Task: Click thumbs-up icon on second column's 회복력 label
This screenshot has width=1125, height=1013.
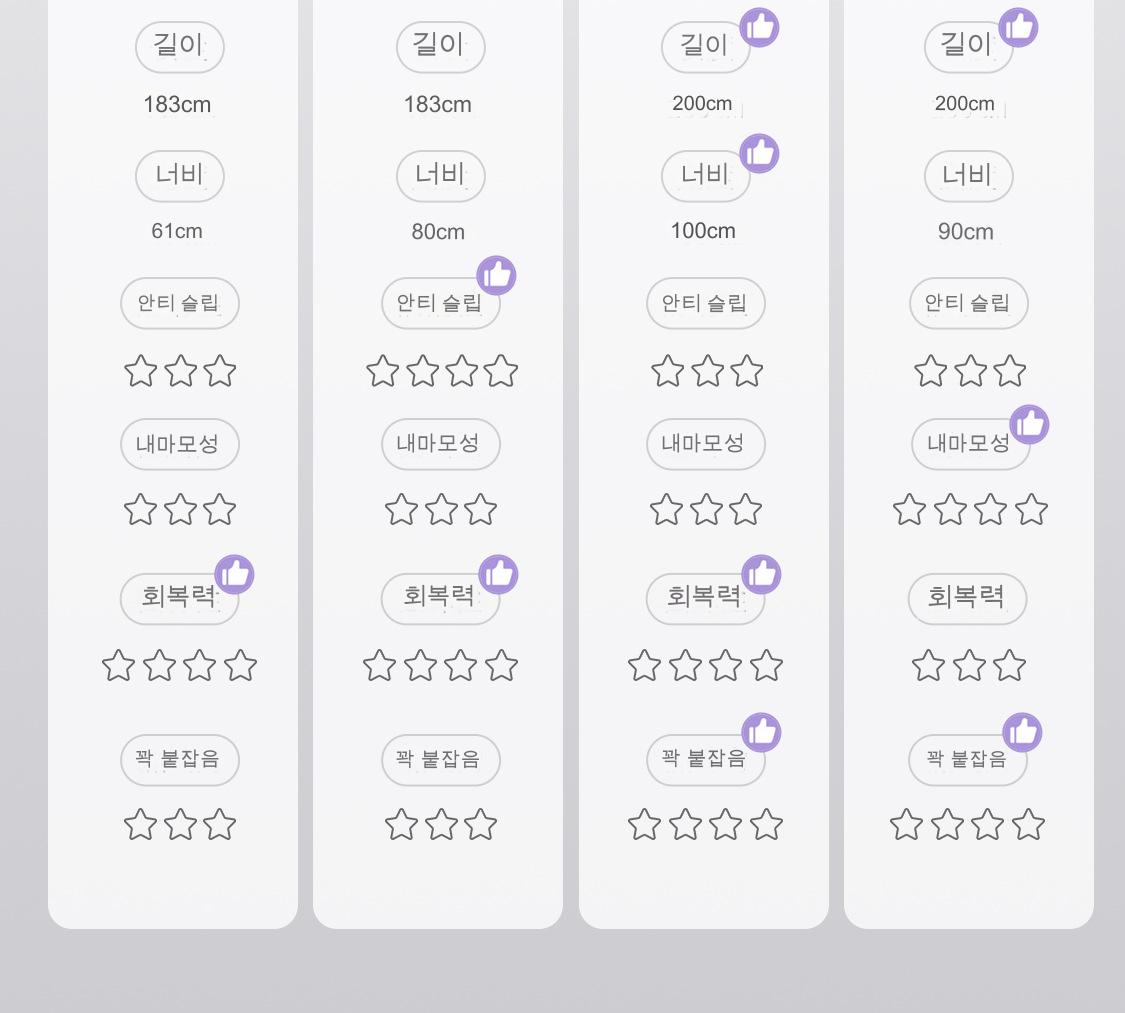Action: 498,575
